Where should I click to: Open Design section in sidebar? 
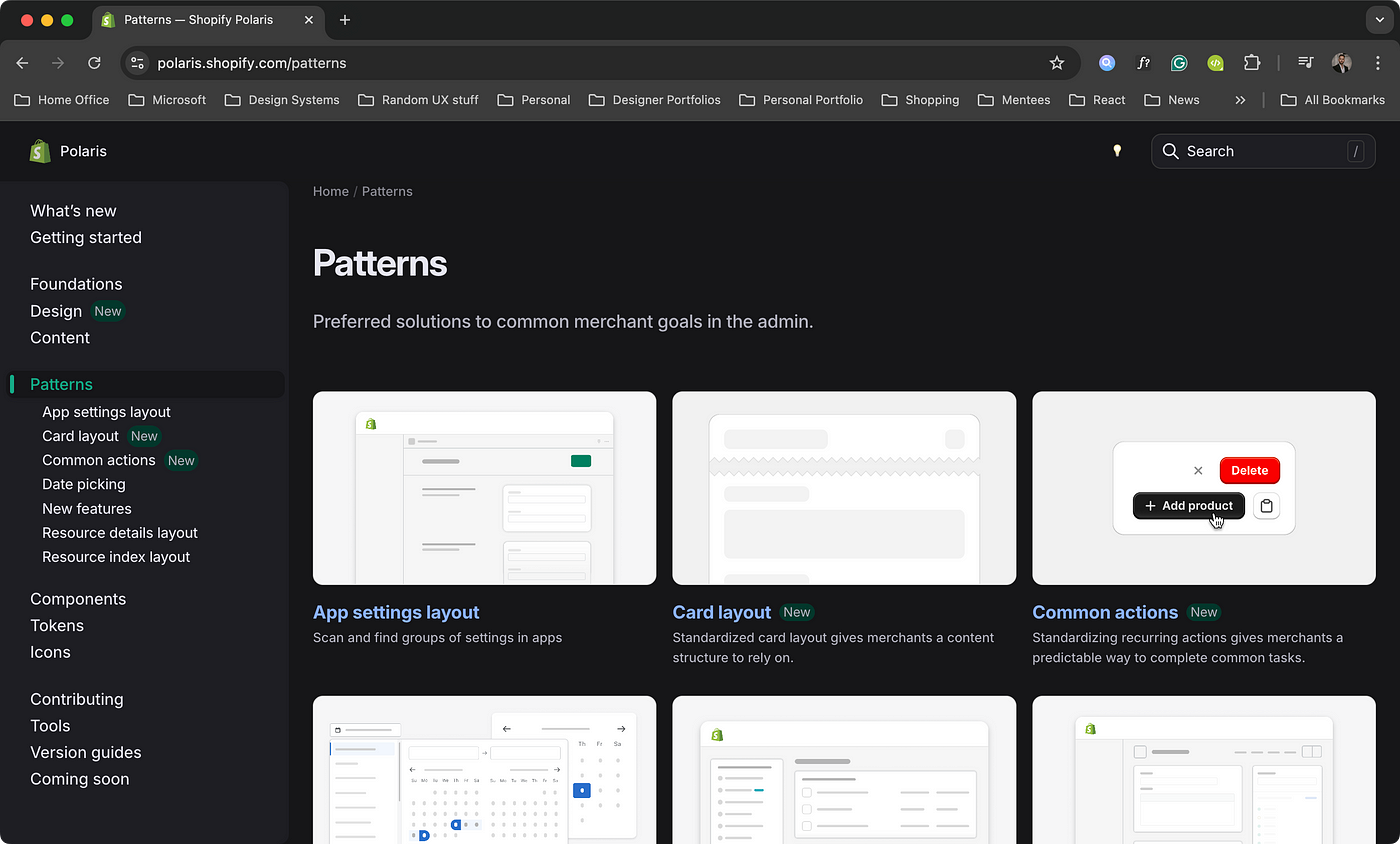pos(56,311)
